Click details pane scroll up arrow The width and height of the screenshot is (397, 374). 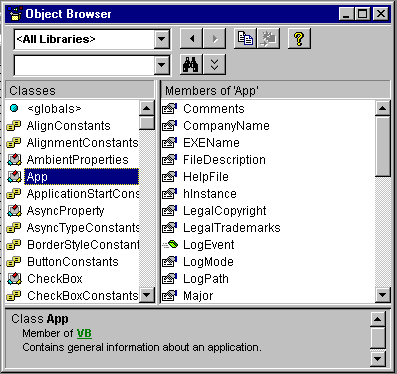pos(378,319)
